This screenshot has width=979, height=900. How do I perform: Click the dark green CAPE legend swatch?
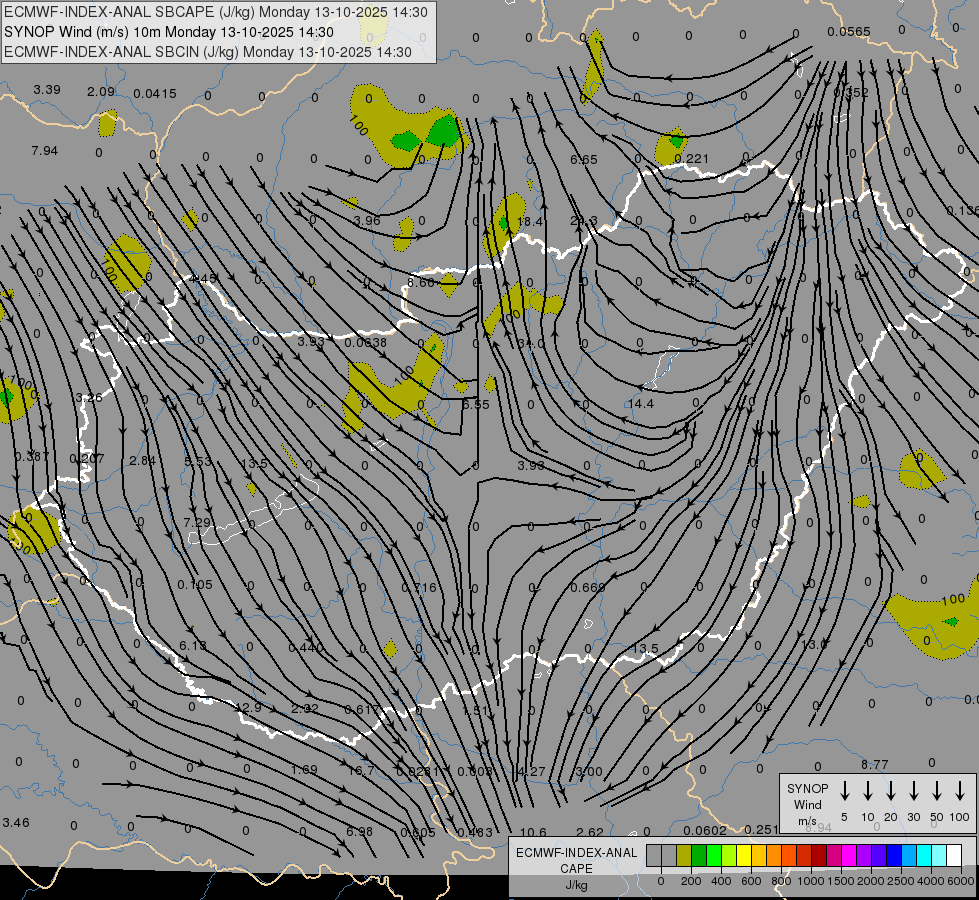click(x=699, y=855)
